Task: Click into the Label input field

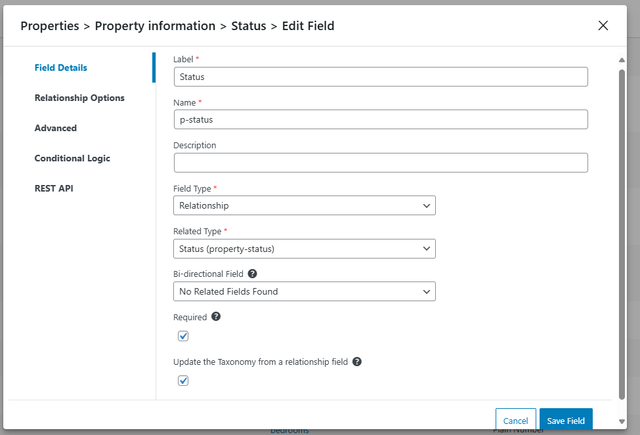Action: click(381, 77)
